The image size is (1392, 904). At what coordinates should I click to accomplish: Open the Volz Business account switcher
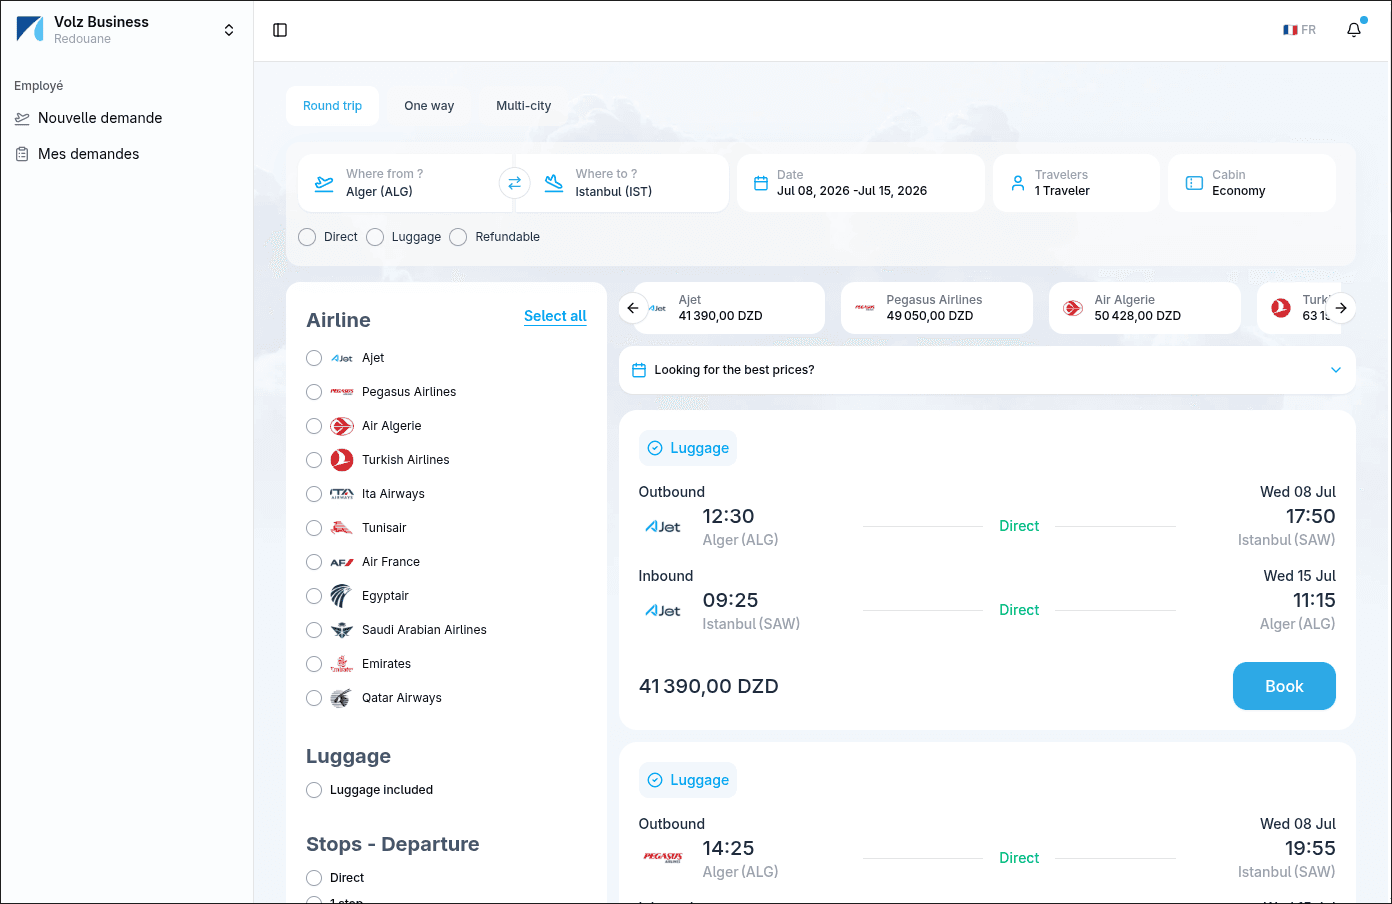click(x=127, y=30)
